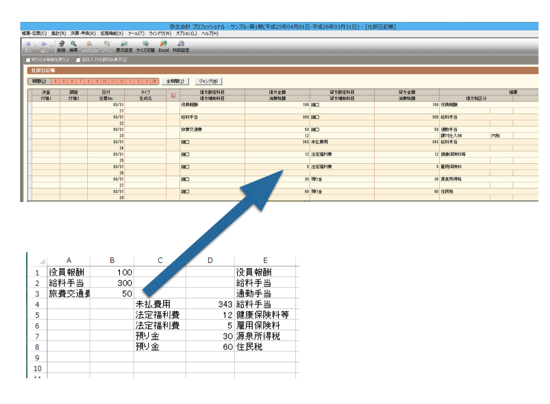Click the 期間(O) period button

coord(39,81)
